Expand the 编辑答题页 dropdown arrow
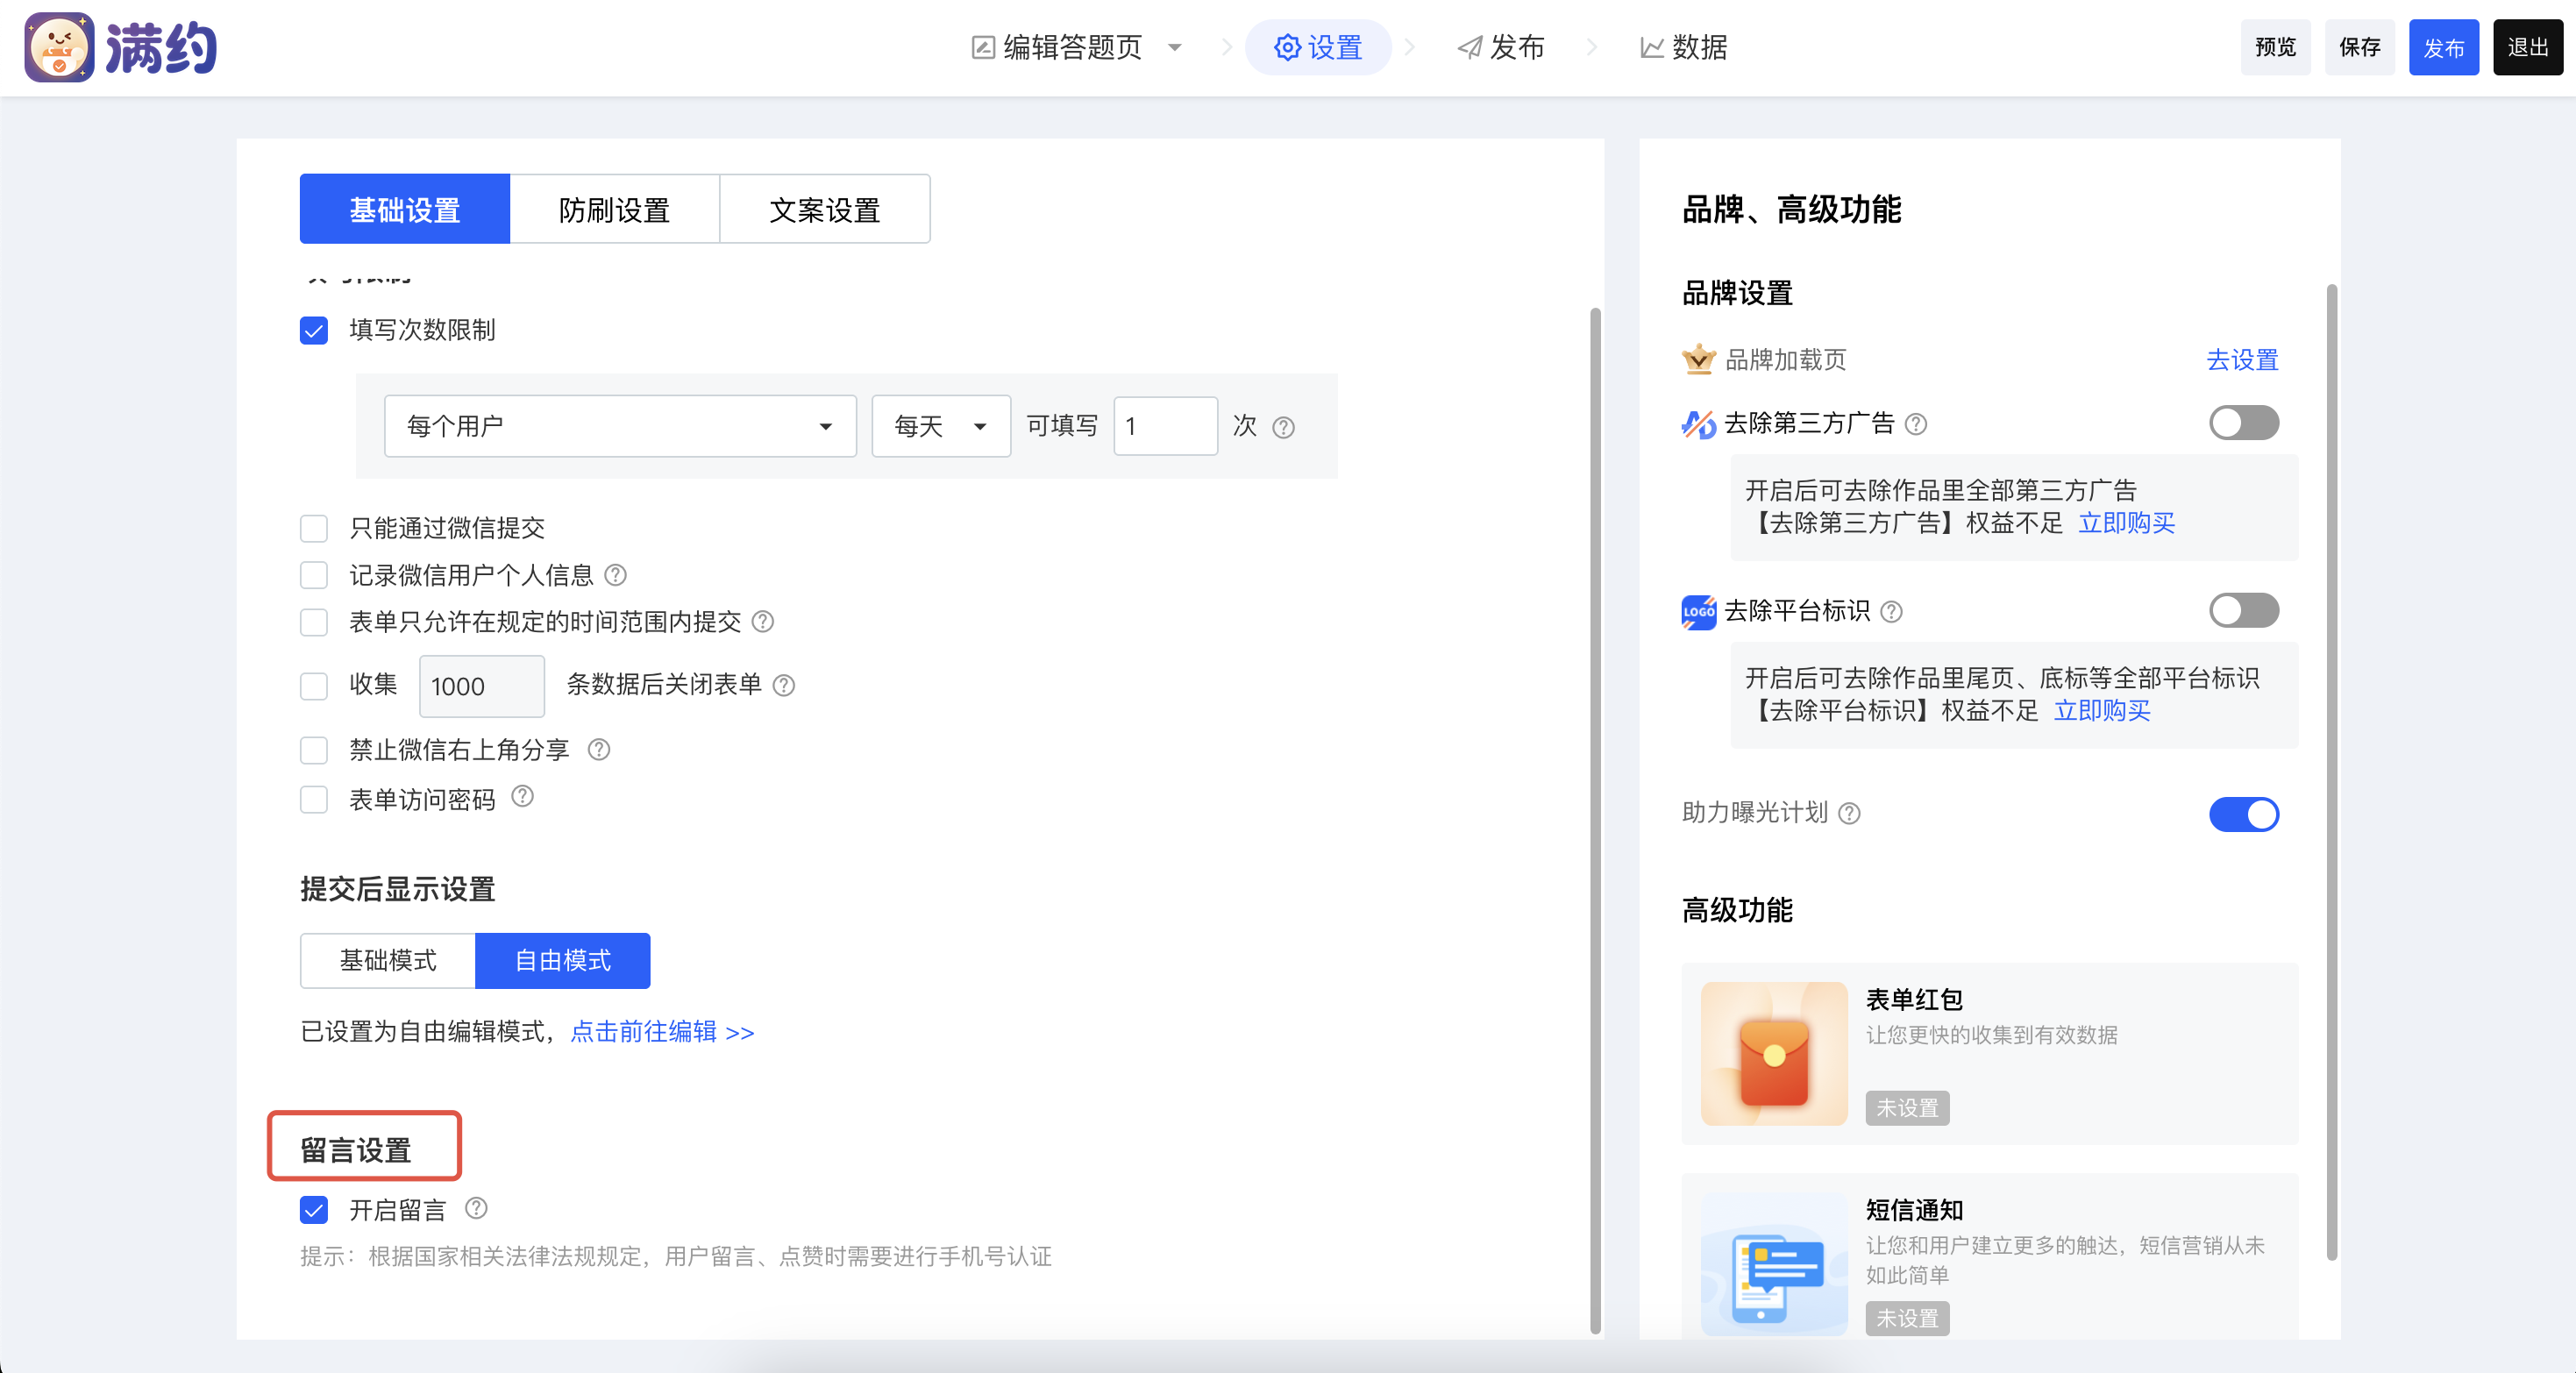Image resolution: width=2576 pixels, height=1373 pixels. [x=1175, y=47]
